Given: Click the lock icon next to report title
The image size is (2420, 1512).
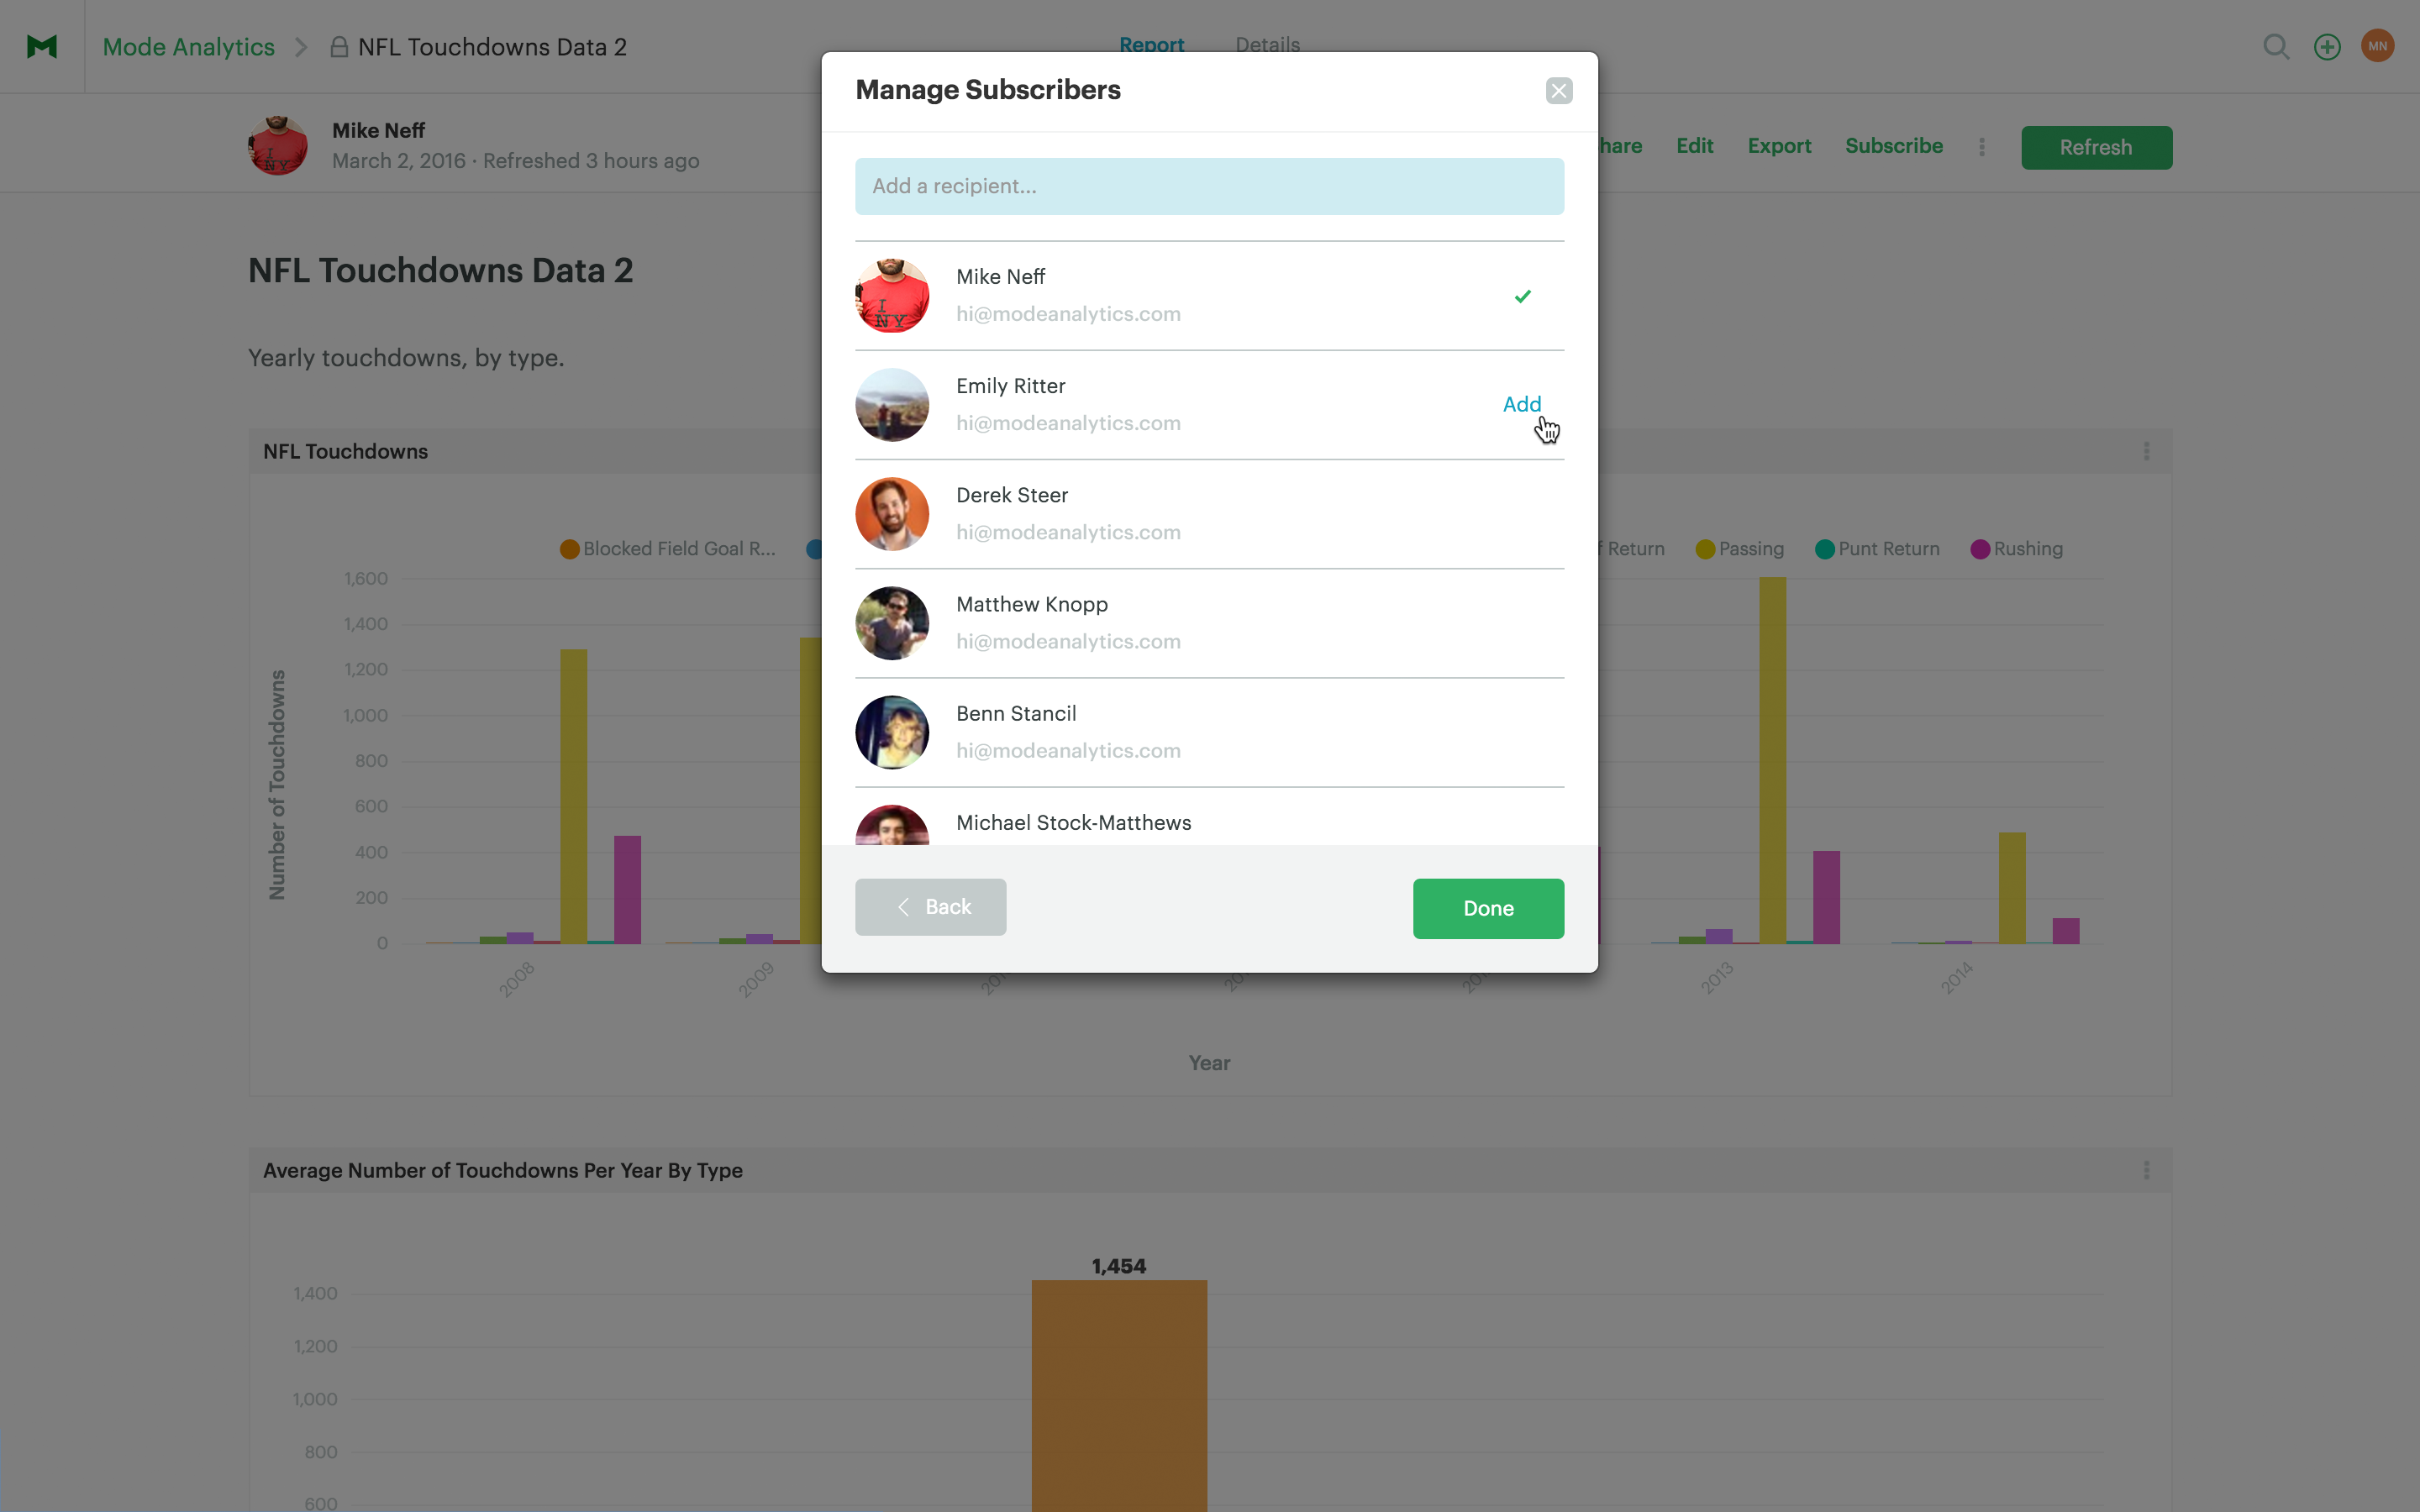Looking at the screenshot, I should pos(338,45).
